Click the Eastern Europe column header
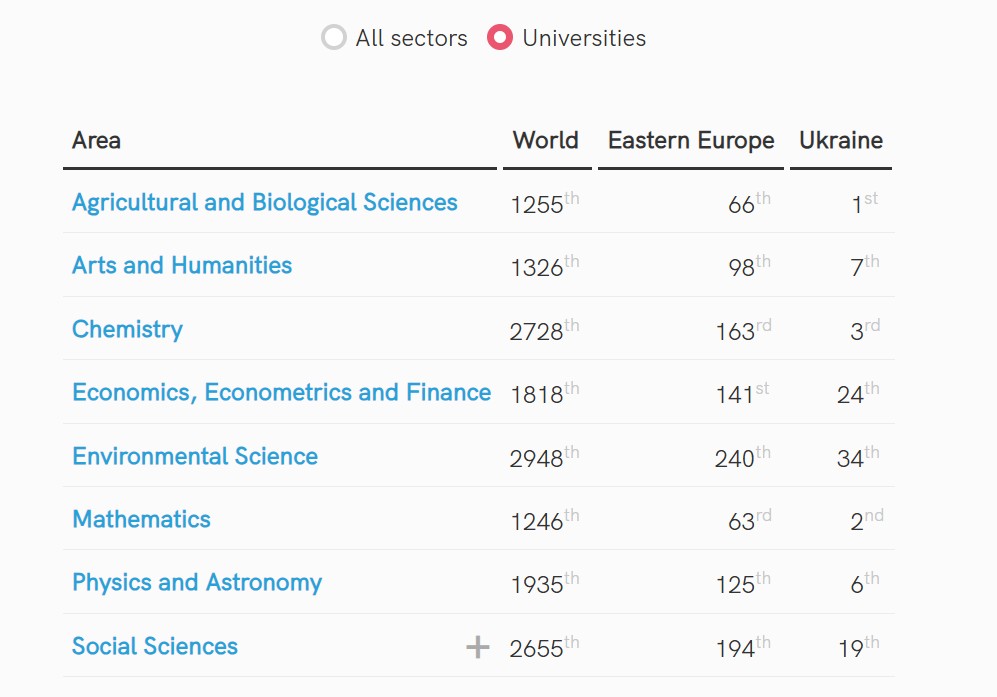Screen dimensions: 997x697 (691, 140)
